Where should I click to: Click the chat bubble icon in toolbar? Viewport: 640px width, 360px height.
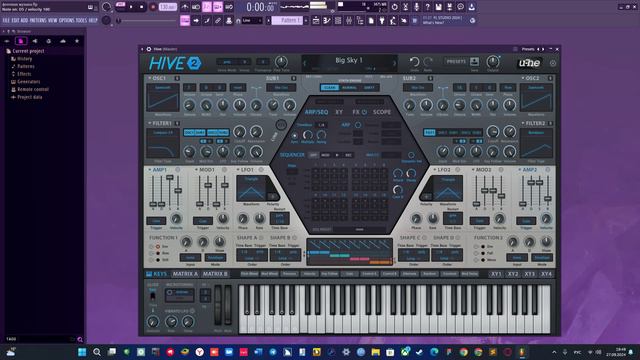click(460, 7)
